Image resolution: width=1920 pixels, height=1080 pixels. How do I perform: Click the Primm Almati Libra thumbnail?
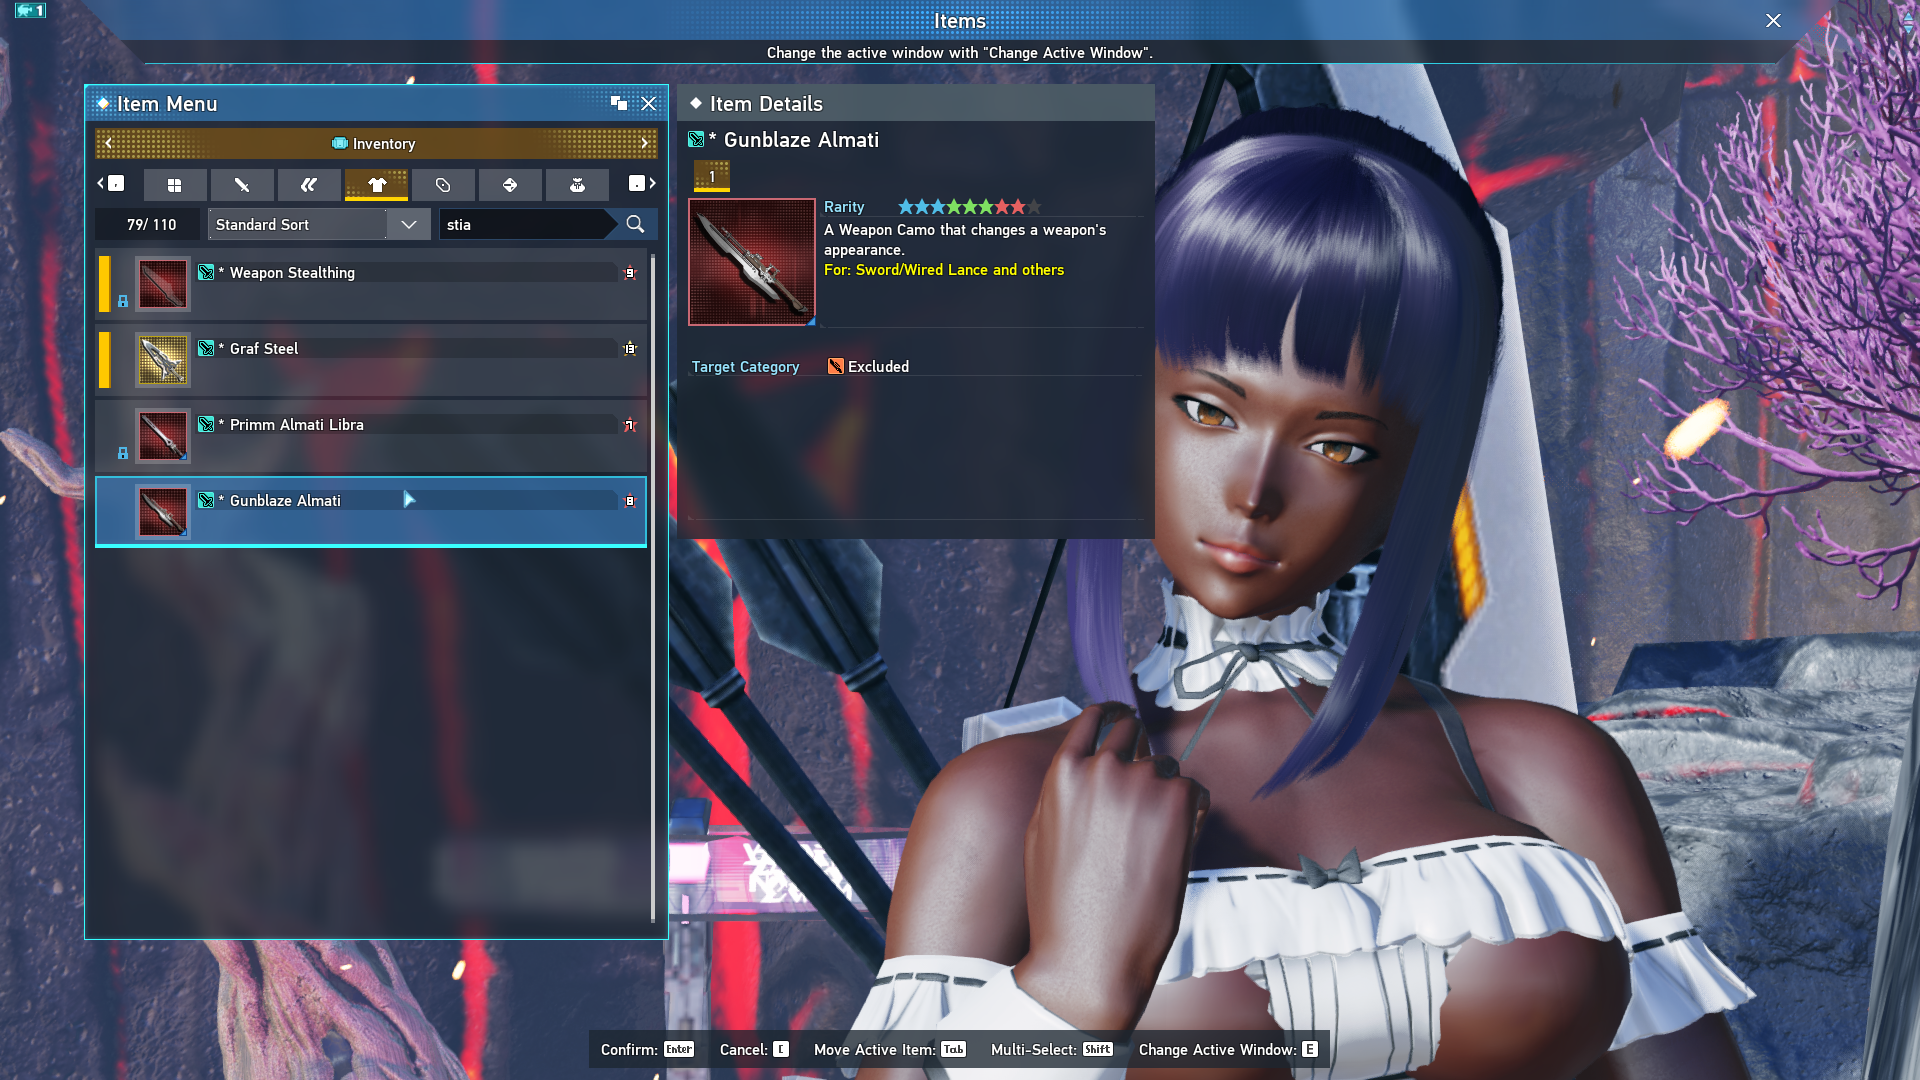point(162,436)
